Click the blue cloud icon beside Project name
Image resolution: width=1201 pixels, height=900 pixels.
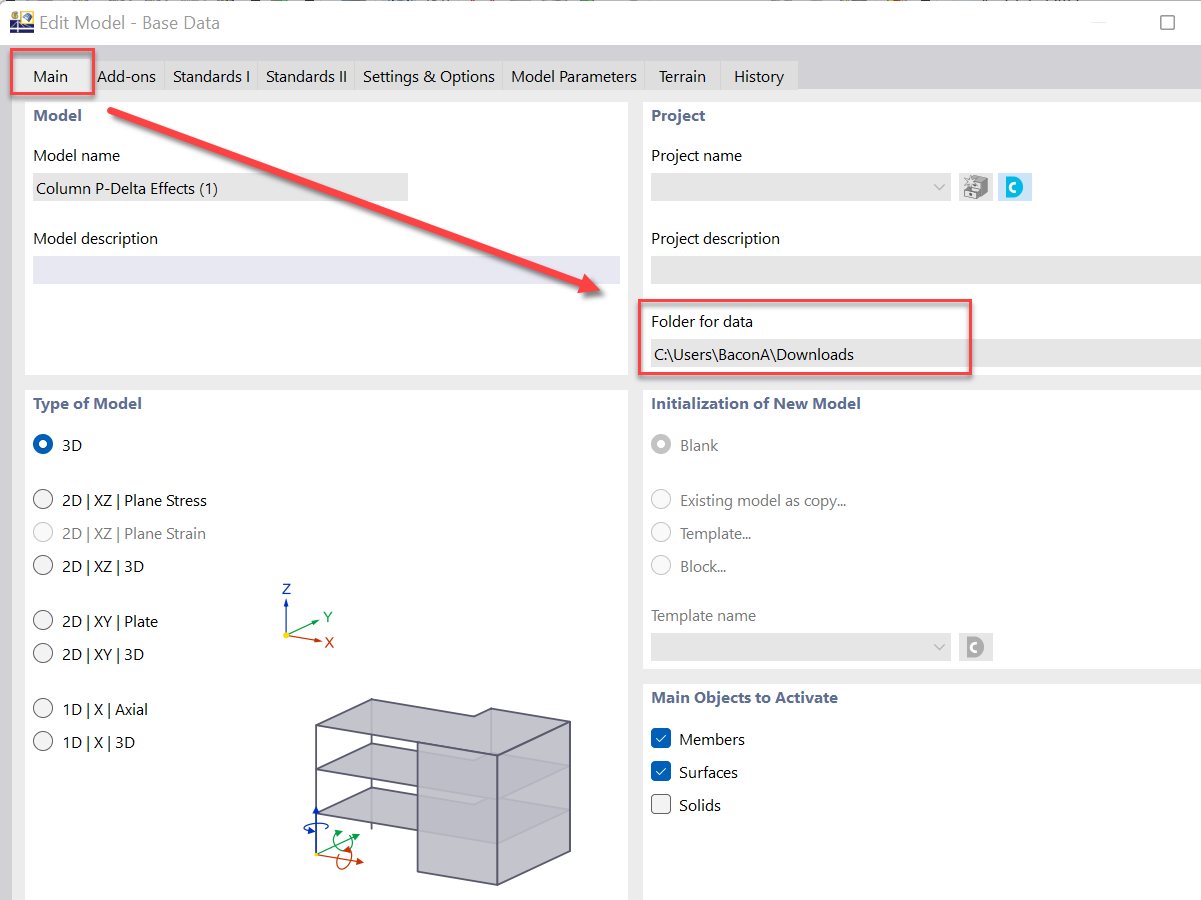click(1014, 187)
